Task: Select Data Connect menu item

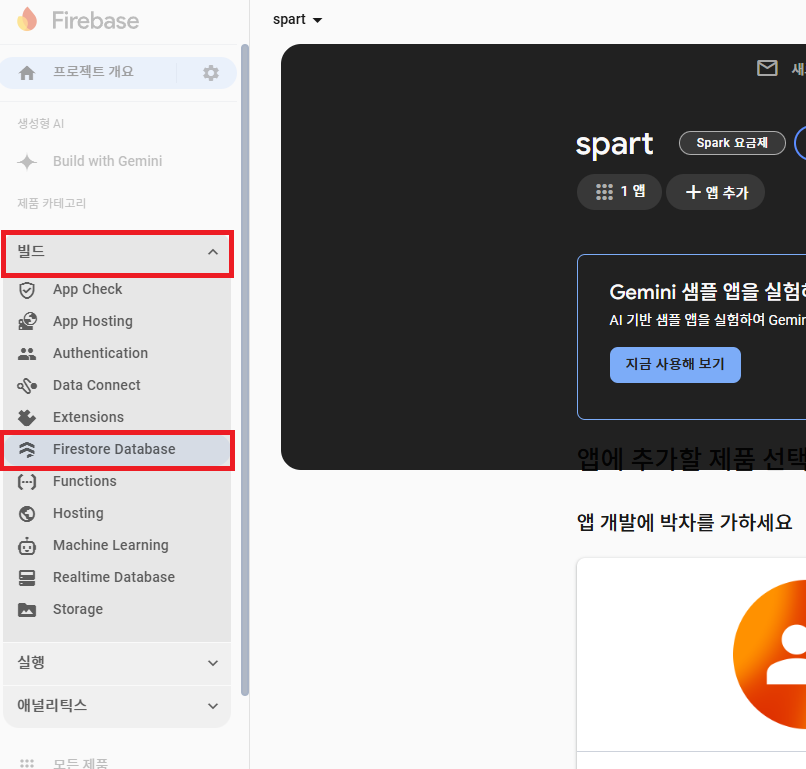Action: pyautogui.click(x=117, y=385)
